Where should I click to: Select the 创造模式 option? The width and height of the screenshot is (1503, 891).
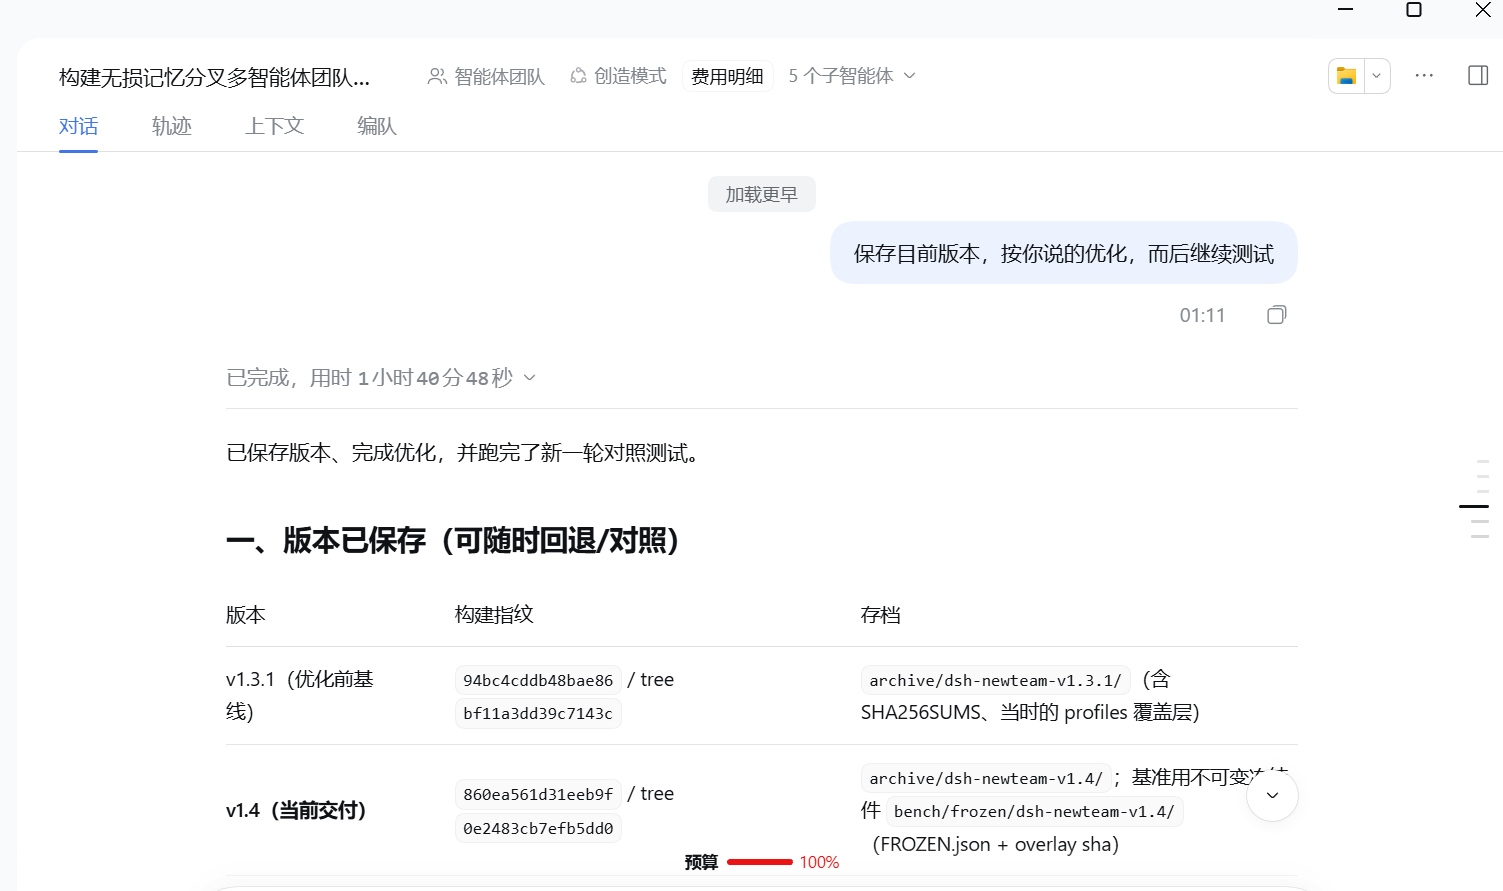(x=618, y=76)
